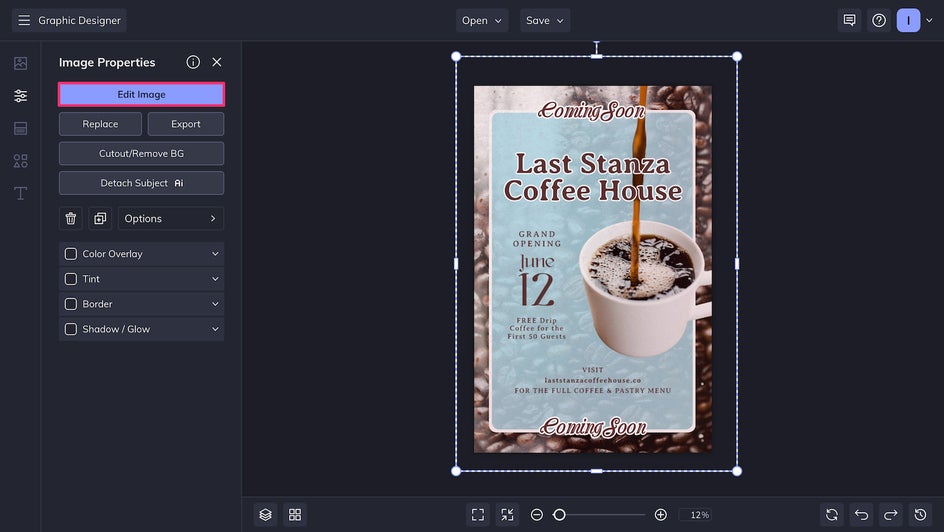
Task: Open the feedback comment icon
Action: (x=849, y=20)
